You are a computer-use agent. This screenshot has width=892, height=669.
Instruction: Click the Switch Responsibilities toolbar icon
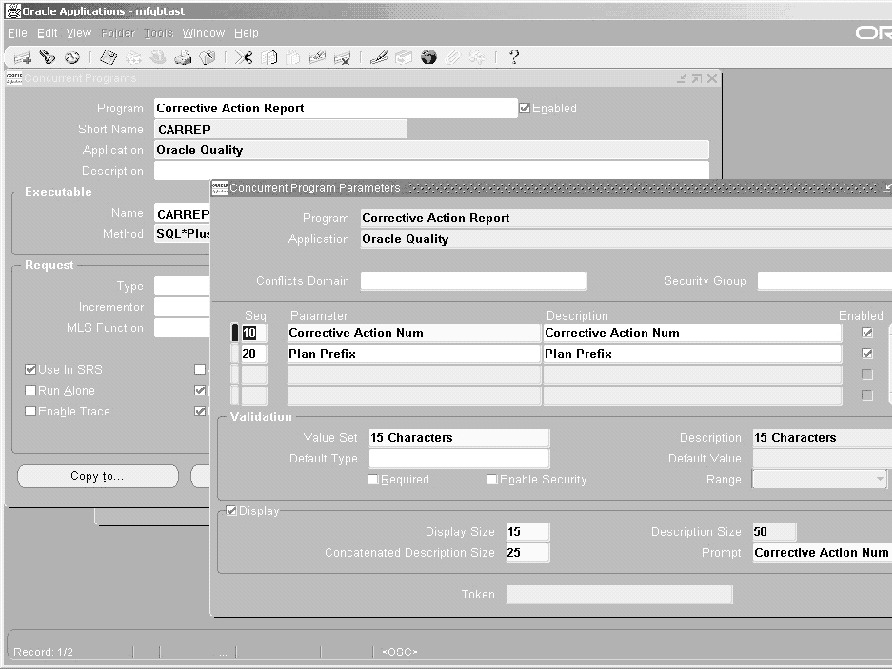click(x=158, y=57)
